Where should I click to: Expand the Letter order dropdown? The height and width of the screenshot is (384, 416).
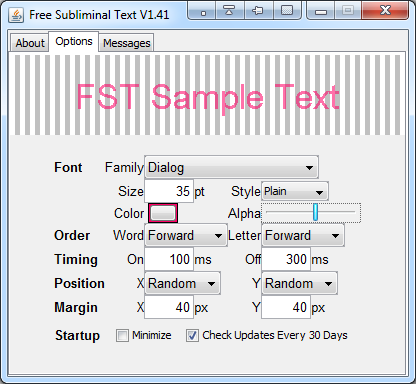tap(303, 235)
